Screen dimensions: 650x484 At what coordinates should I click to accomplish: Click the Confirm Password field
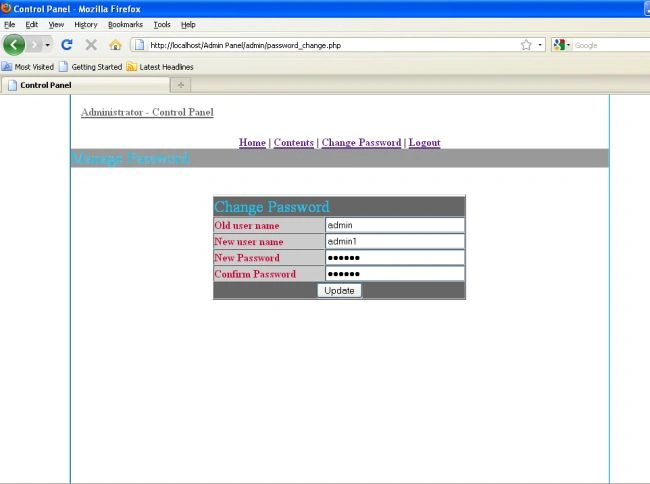pos(395,274)
